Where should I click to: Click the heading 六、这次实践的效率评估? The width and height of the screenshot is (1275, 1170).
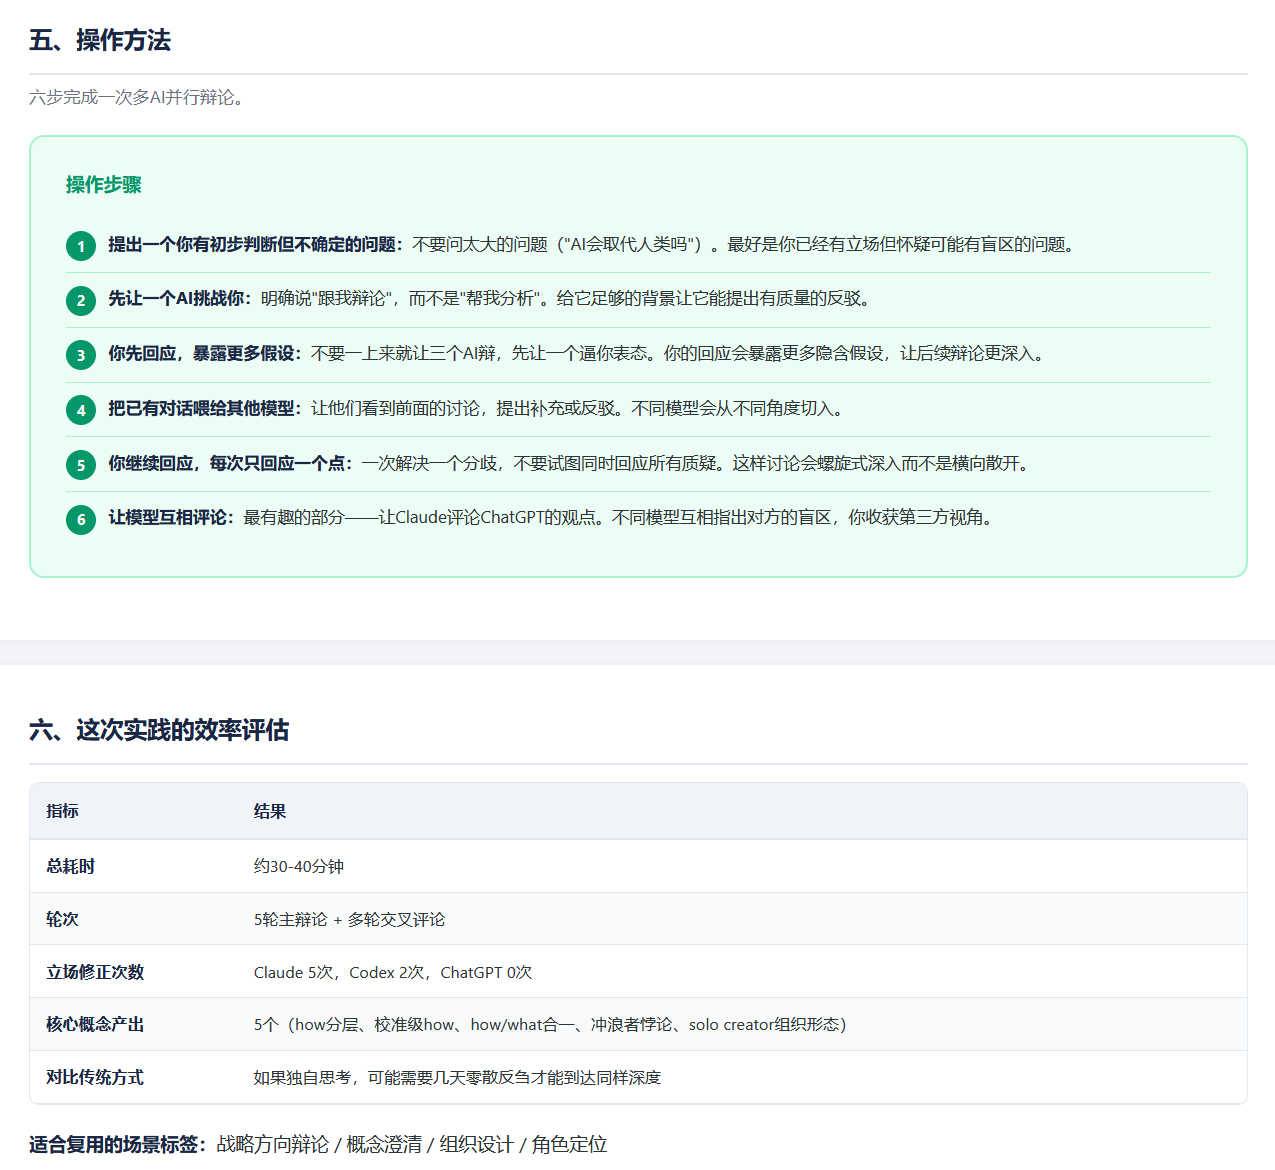[x=159, y=730]
